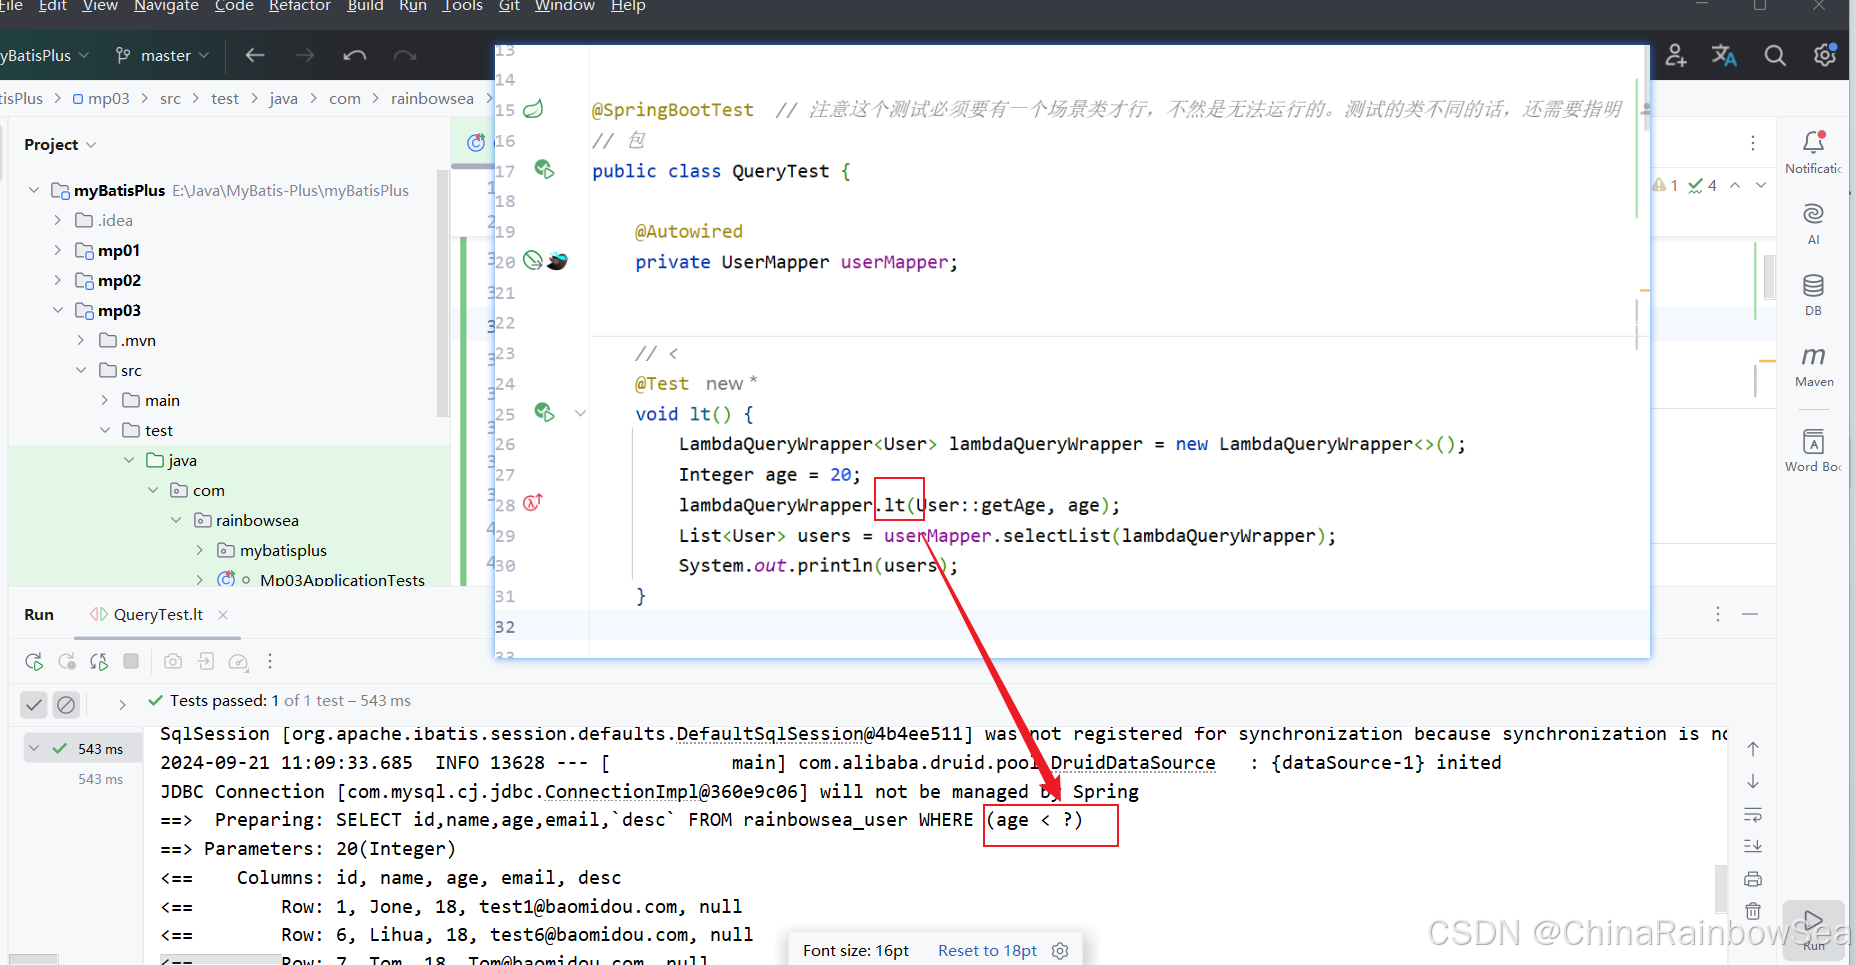Expand the mp02 module
Viewport: 1856px width, 965px height.
[x=57, y=280]
